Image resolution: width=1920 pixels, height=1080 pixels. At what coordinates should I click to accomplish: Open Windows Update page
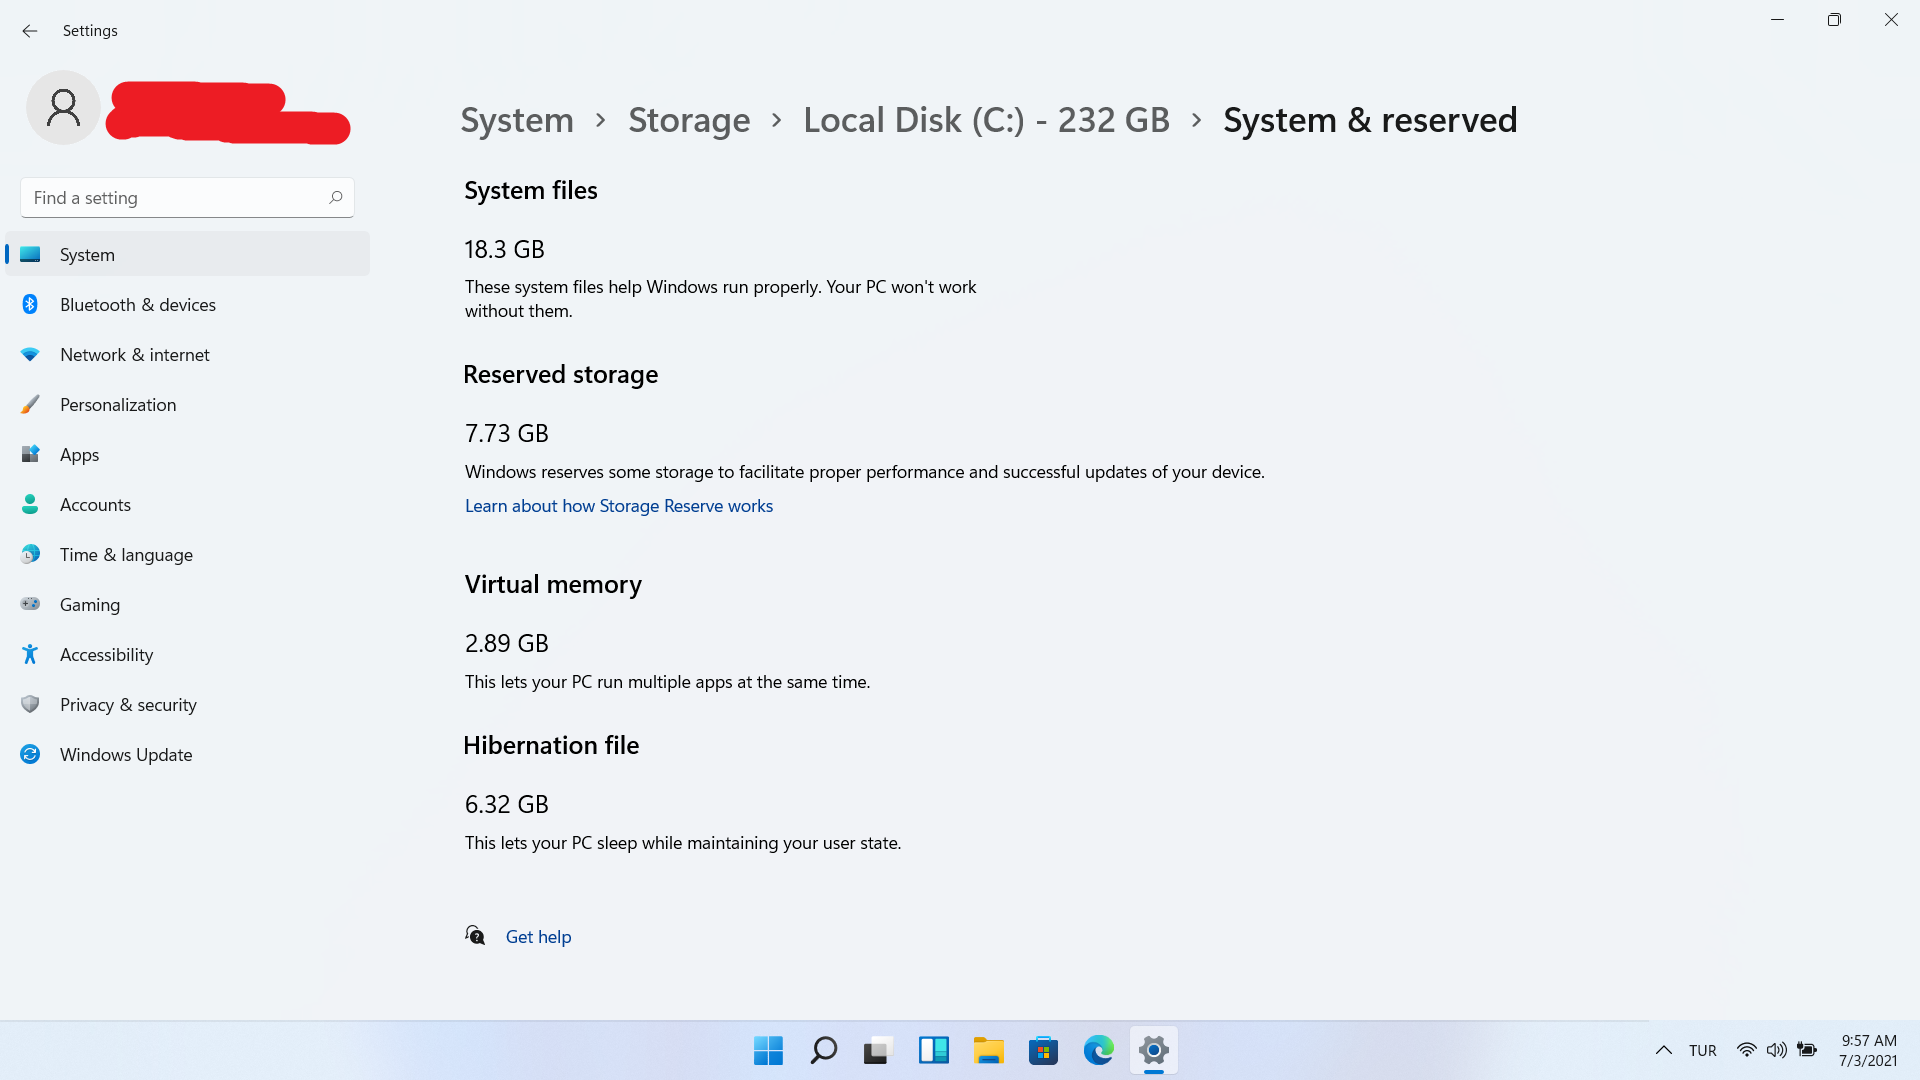[125, 755]
